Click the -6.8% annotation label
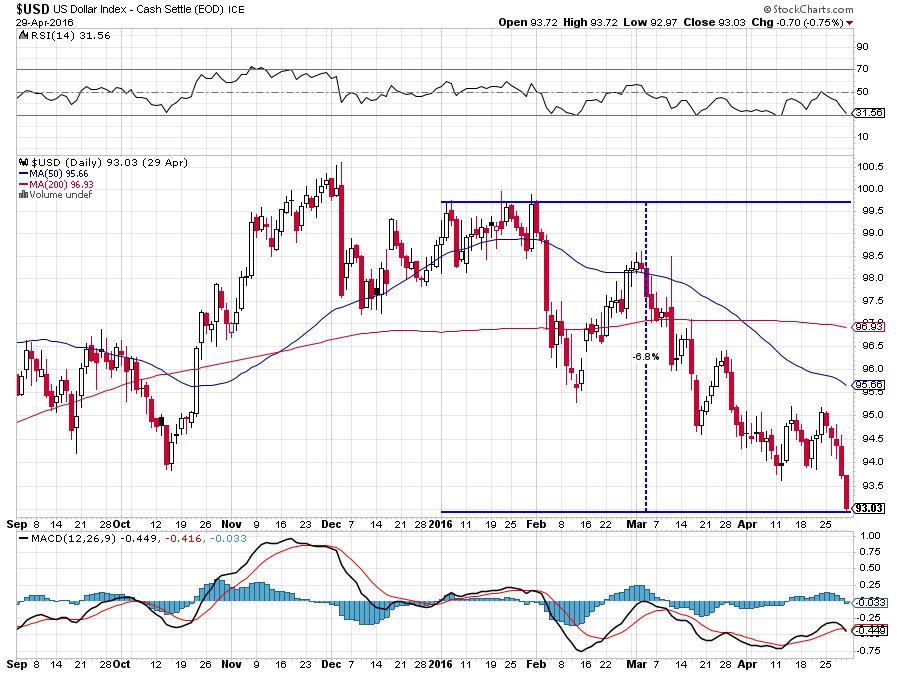The image size is (900, 673). (x=644, y=356)
